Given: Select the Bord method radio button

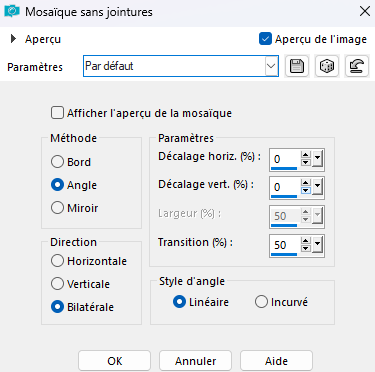Looking at the screenshot, I should [x=57, y=162].
